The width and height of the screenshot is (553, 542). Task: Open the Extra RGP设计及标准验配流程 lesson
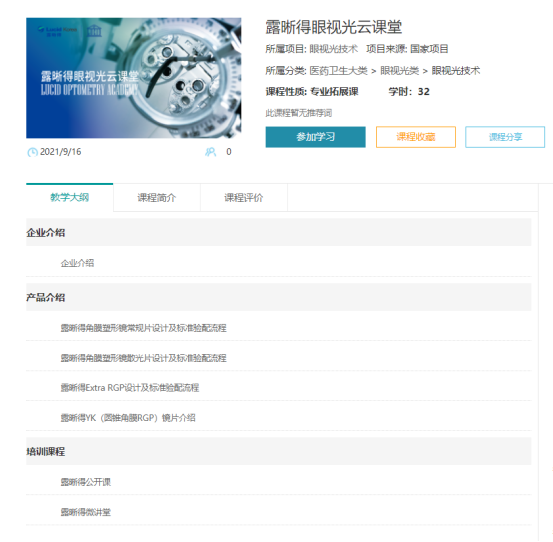click(x=279, y=388)
